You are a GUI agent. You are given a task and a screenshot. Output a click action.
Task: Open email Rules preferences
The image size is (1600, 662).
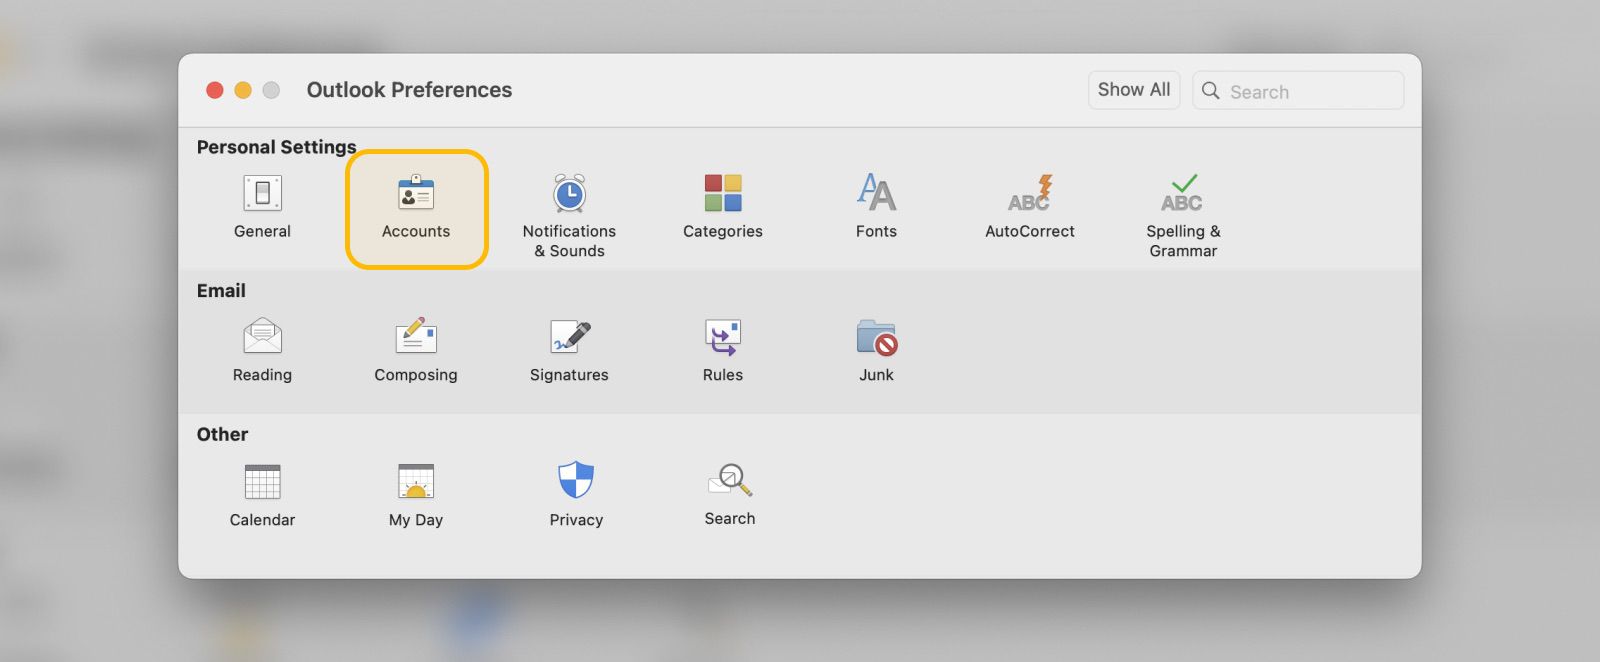pyautogui.click(x=723, y=351)
